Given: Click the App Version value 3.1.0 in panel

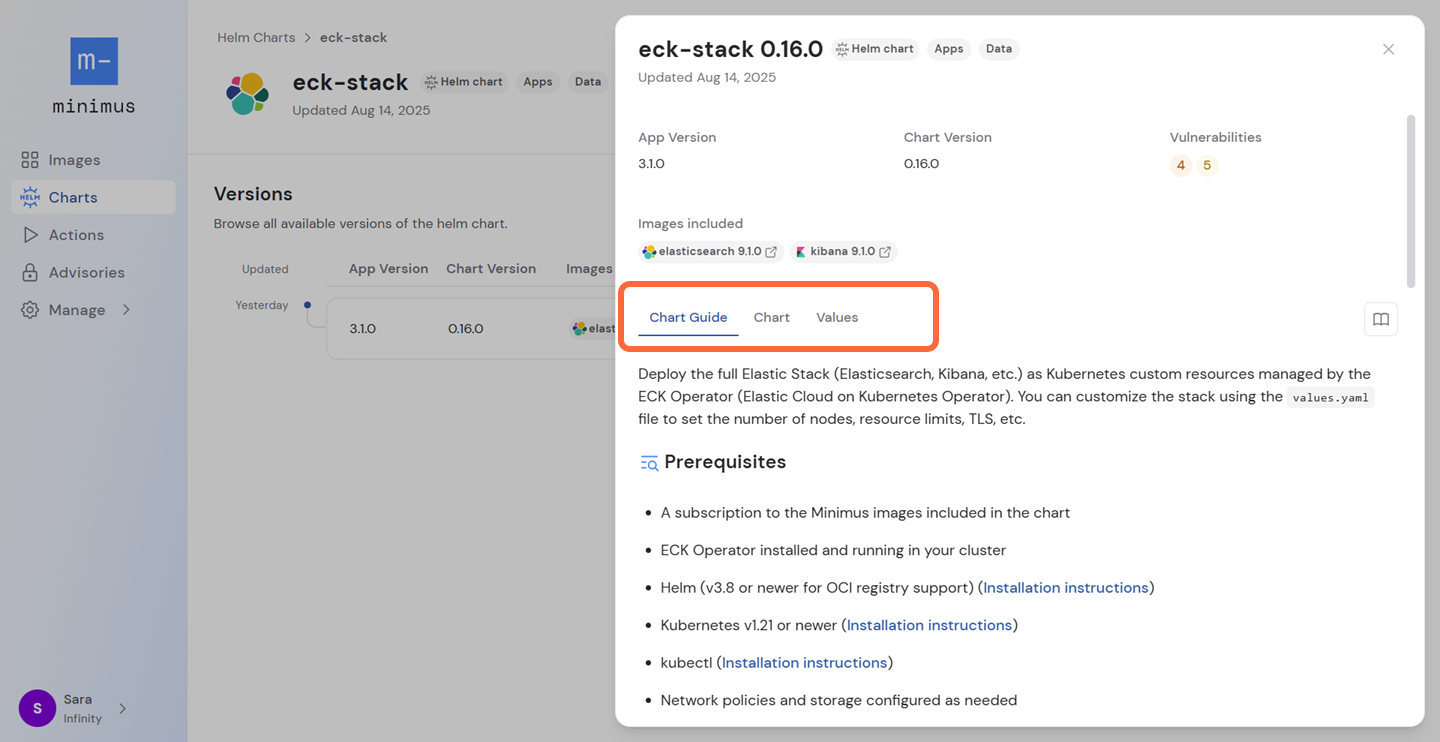Looking at the screenshot, I should coord(652,164).
